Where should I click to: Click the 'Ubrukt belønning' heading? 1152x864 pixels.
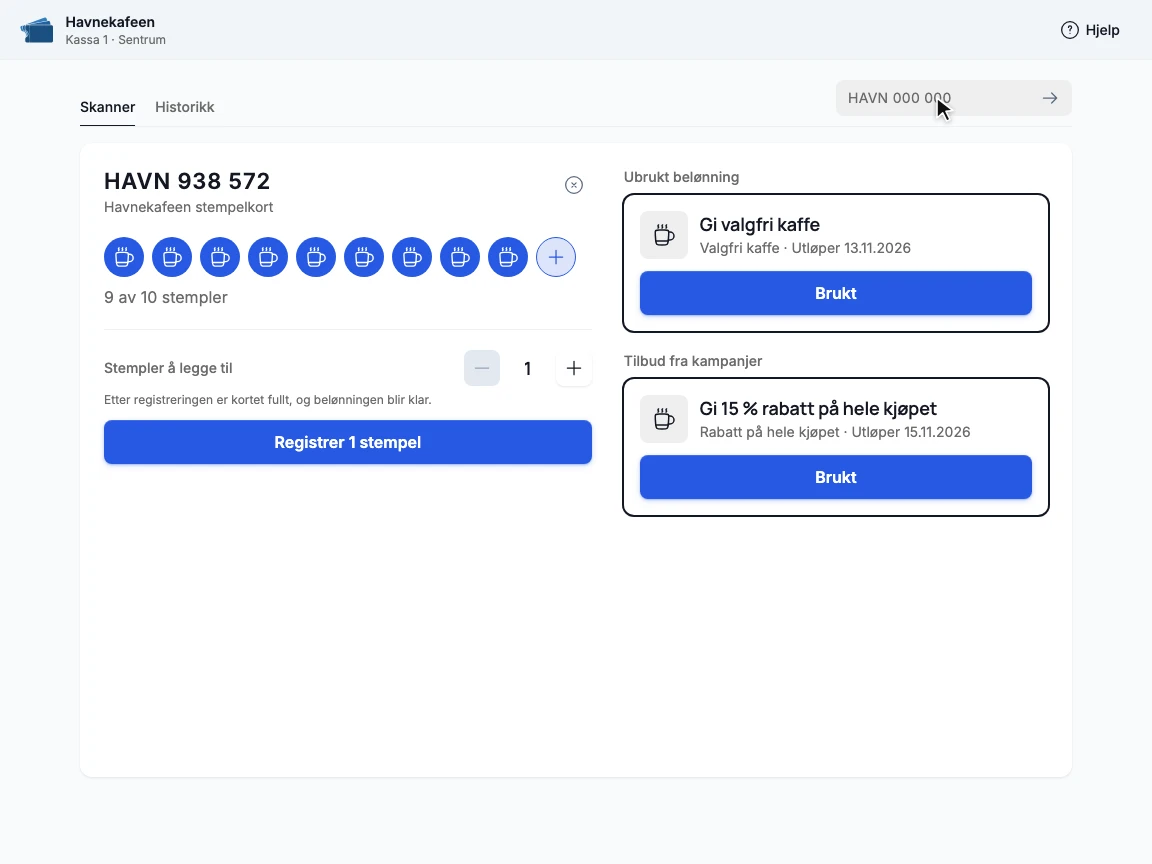(x=681, y=177)
